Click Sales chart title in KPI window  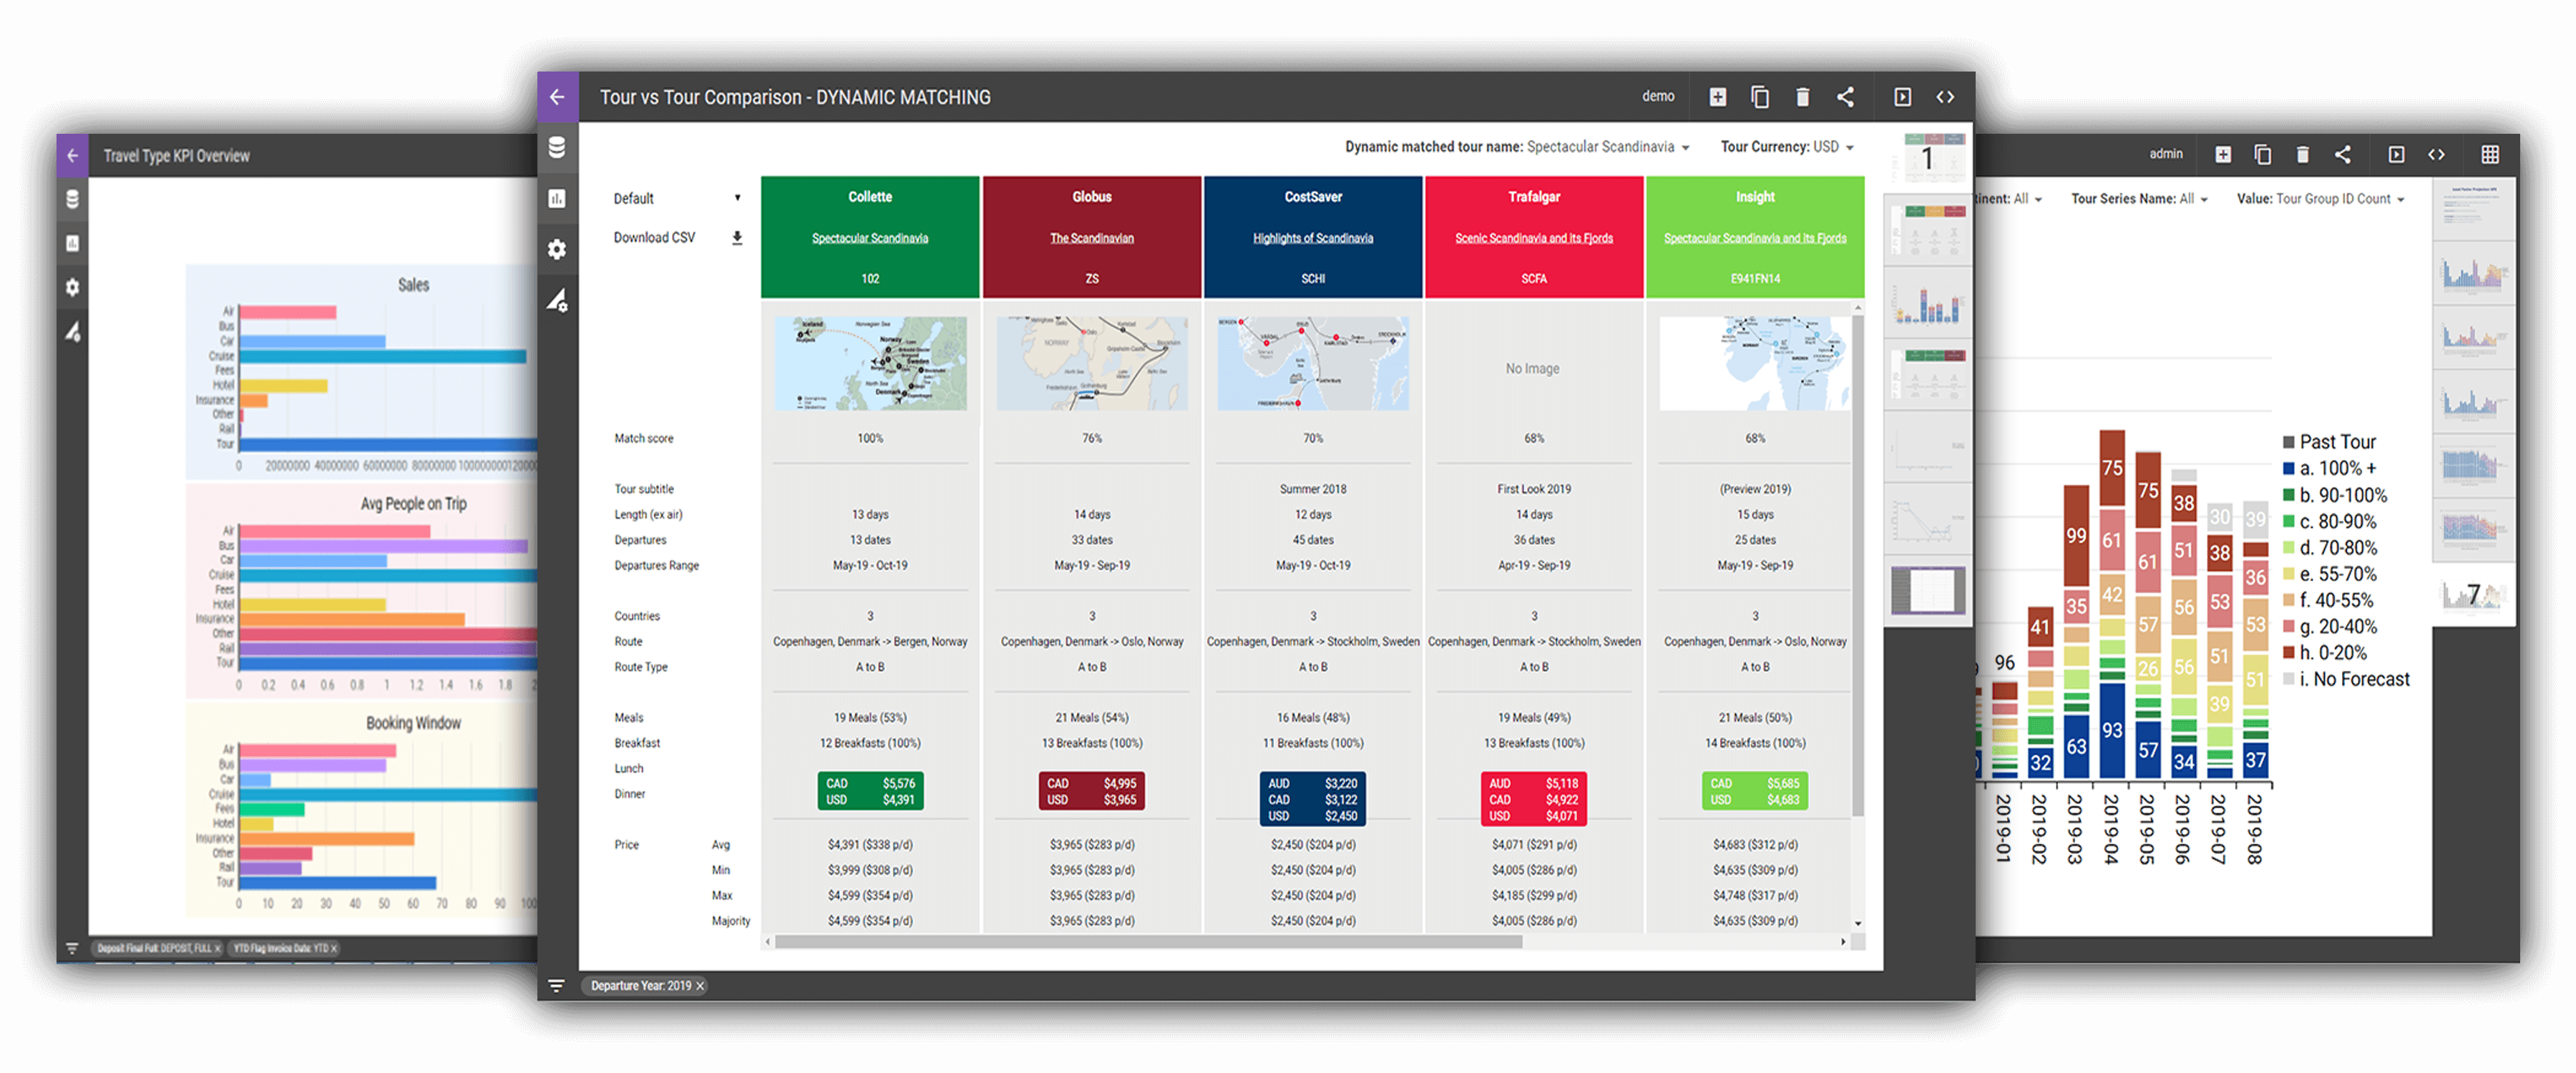(413, 285)
